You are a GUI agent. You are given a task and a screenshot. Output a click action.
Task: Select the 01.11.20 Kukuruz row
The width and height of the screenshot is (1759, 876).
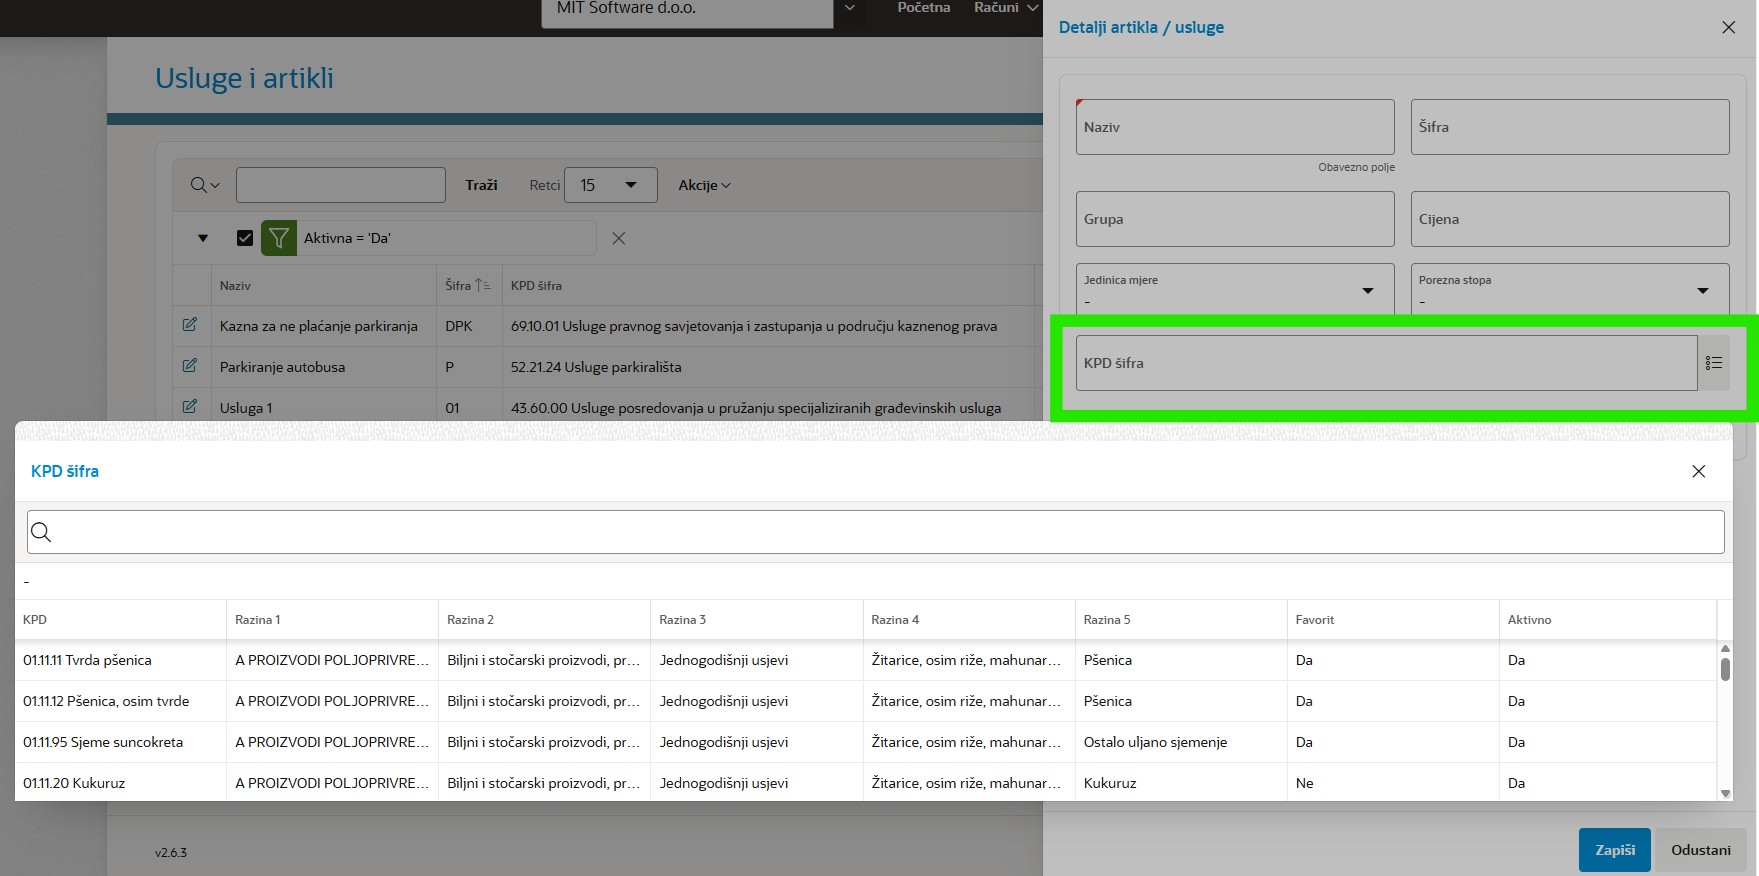(x=74, y=783)
